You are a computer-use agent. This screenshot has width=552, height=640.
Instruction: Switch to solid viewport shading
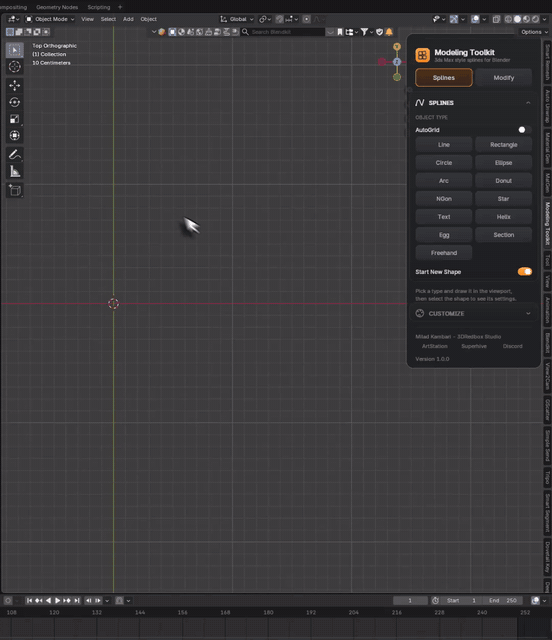tap(517, 19)
